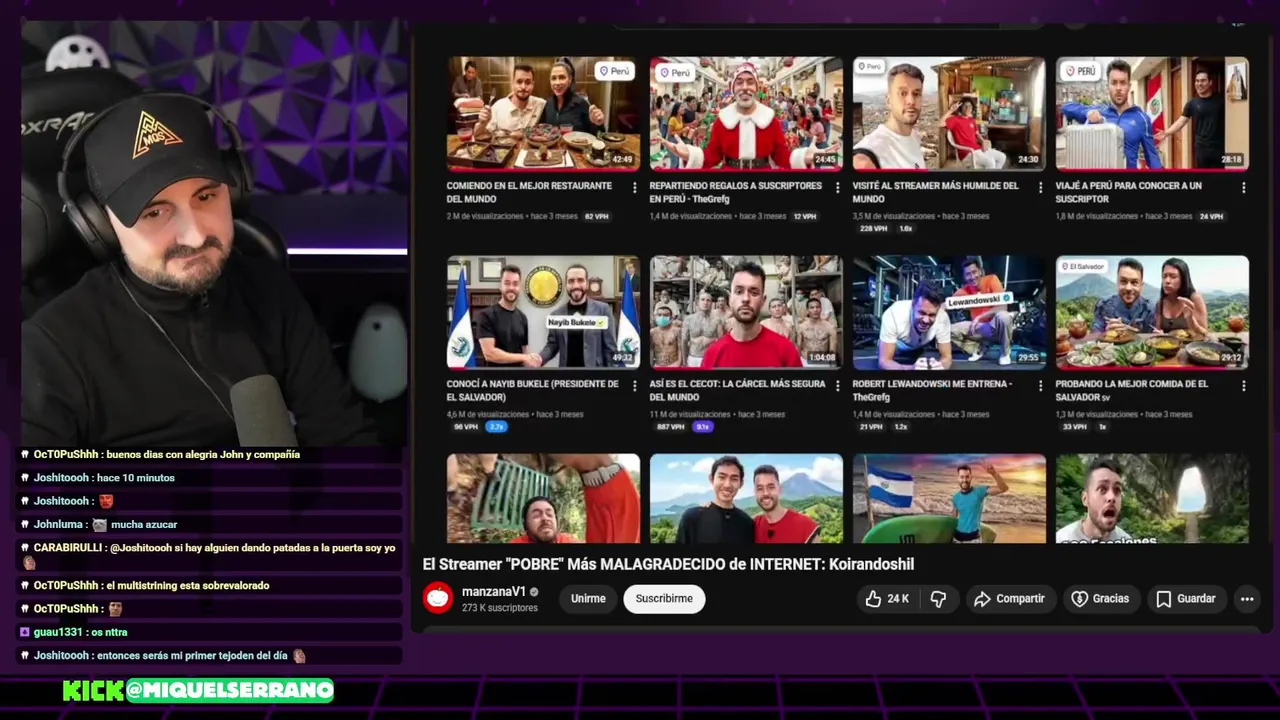Click the Gracias thanks button
The width and height of the screenshot is (1280, 720).
(1100, 598)
